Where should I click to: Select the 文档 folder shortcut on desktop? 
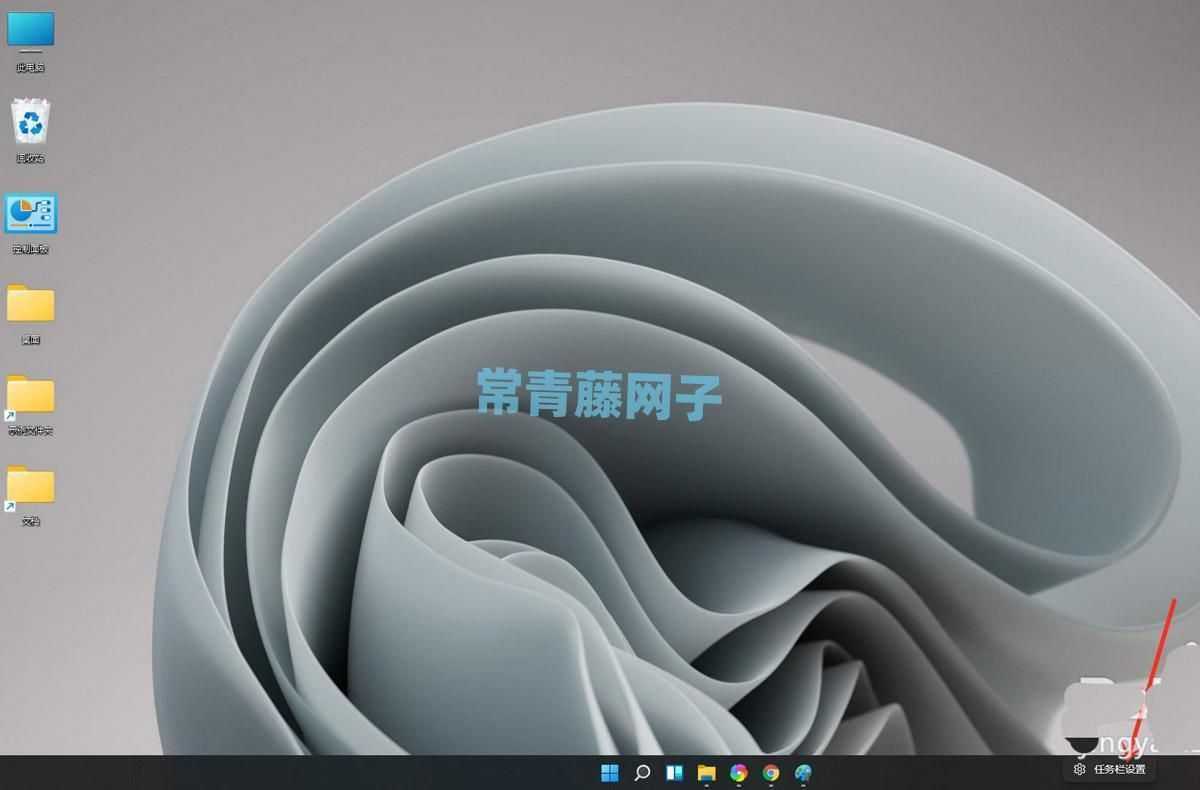(31, 495)
